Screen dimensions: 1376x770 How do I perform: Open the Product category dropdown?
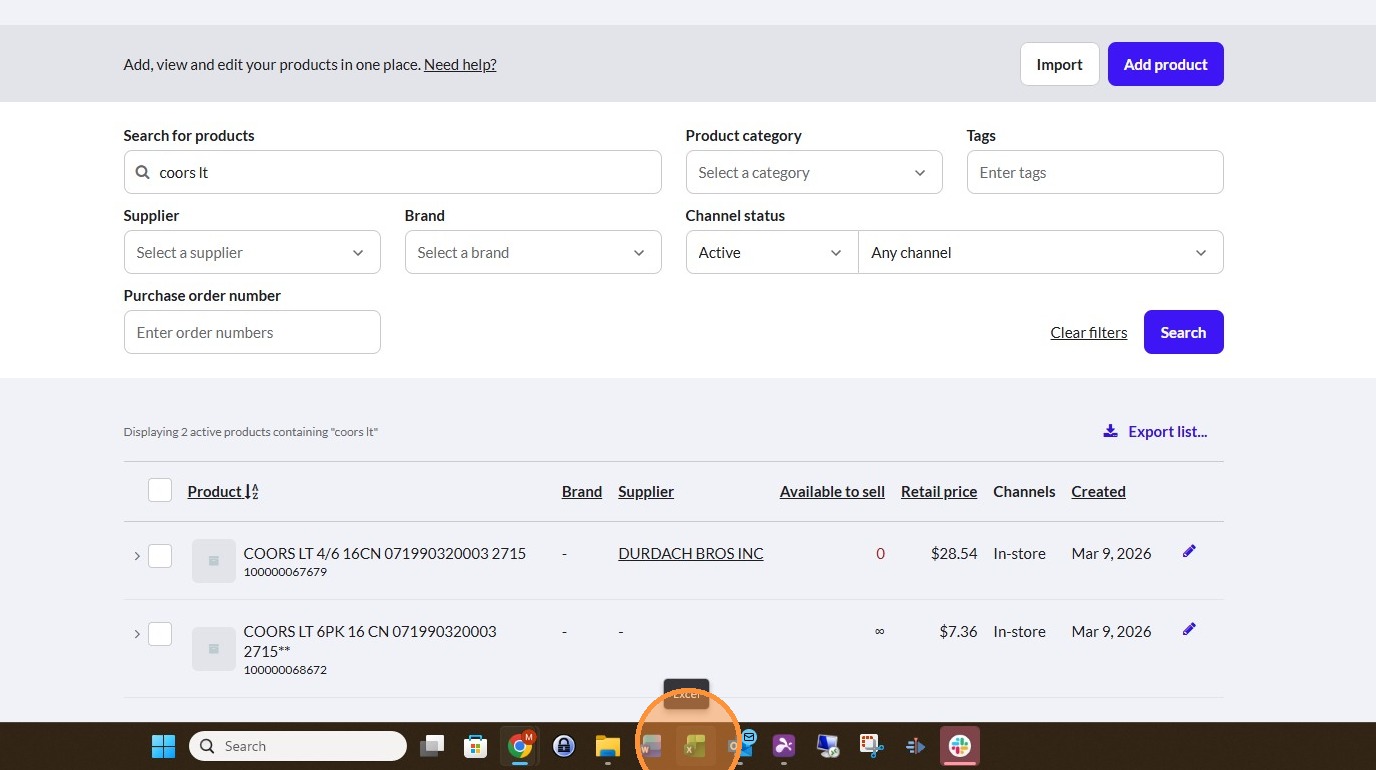point(814,172)
